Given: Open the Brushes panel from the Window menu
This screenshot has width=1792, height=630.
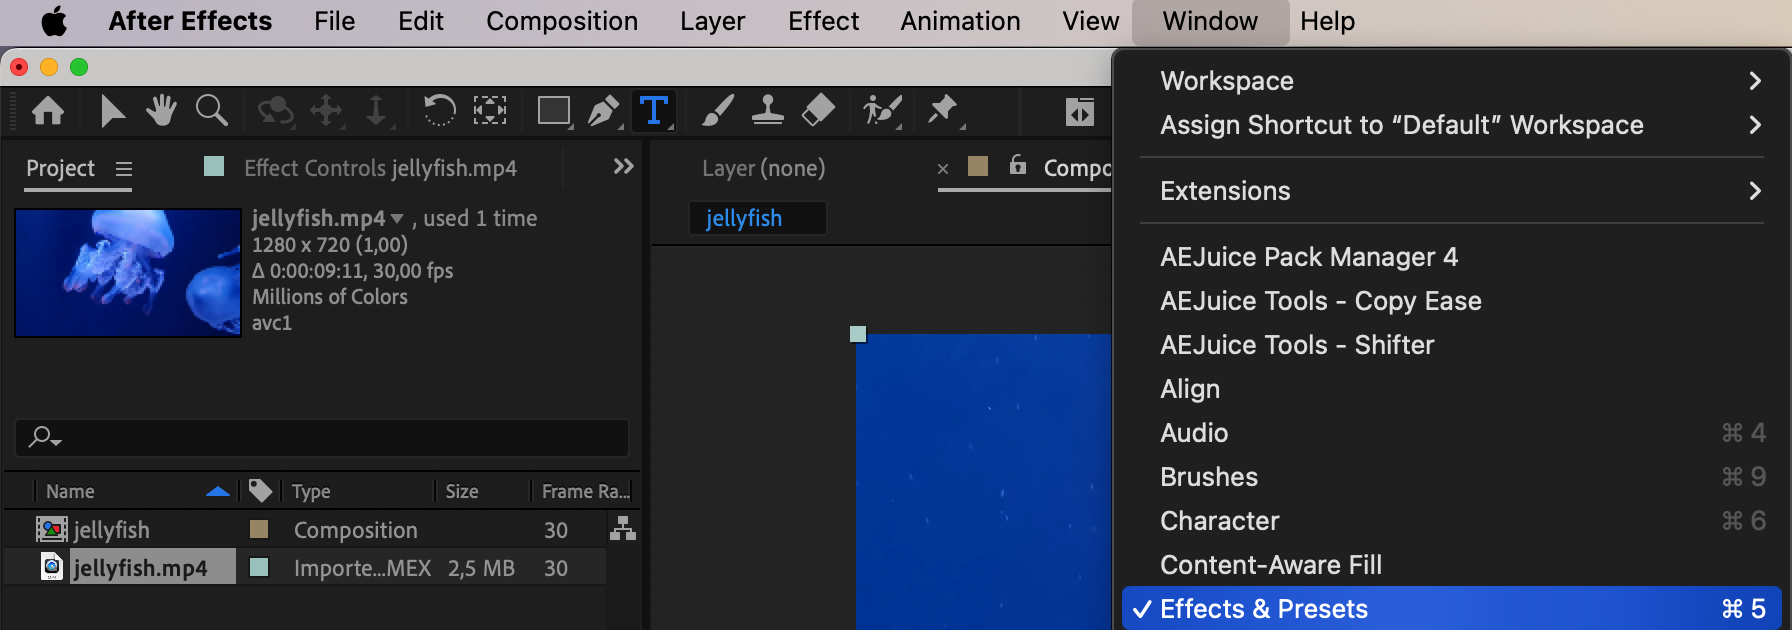Looking at the screenshot, I should 1452,477.
